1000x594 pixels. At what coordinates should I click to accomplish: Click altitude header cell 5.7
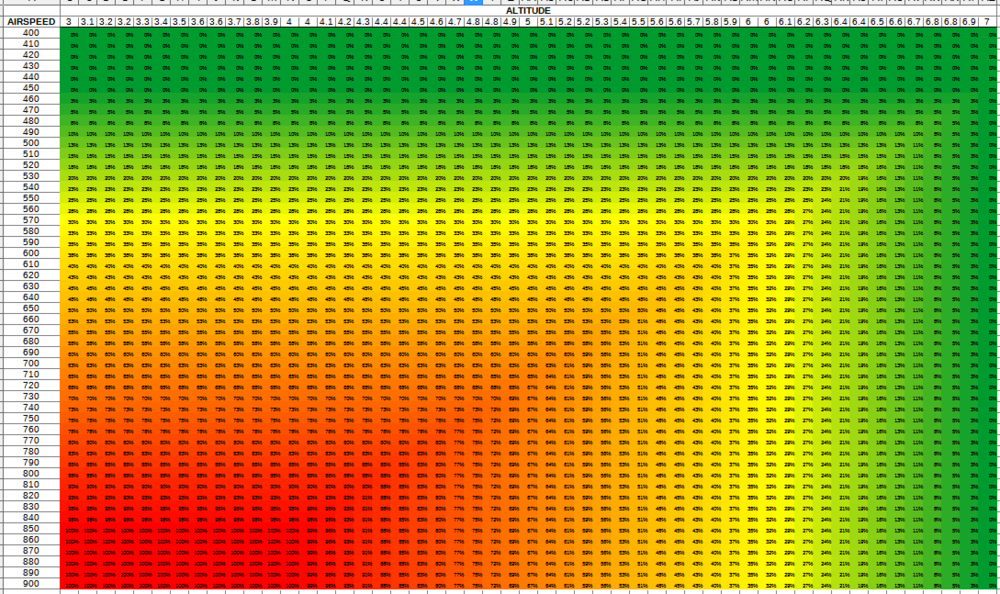(694, 22)
